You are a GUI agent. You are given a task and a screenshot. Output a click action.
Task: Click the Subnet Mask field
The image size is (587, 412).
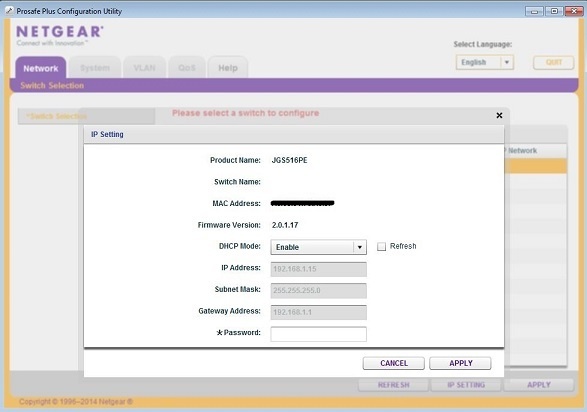319,291
